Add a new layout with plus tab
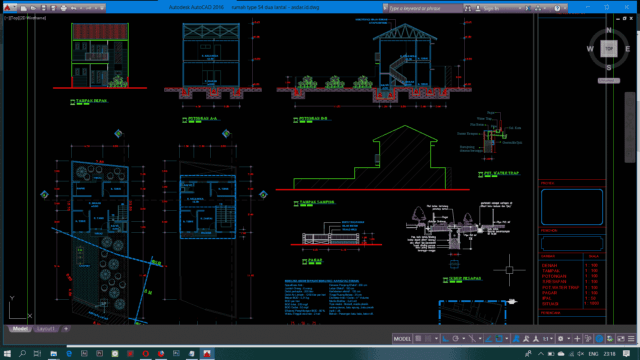Screen dimensions: 640x360 point(66,329)
